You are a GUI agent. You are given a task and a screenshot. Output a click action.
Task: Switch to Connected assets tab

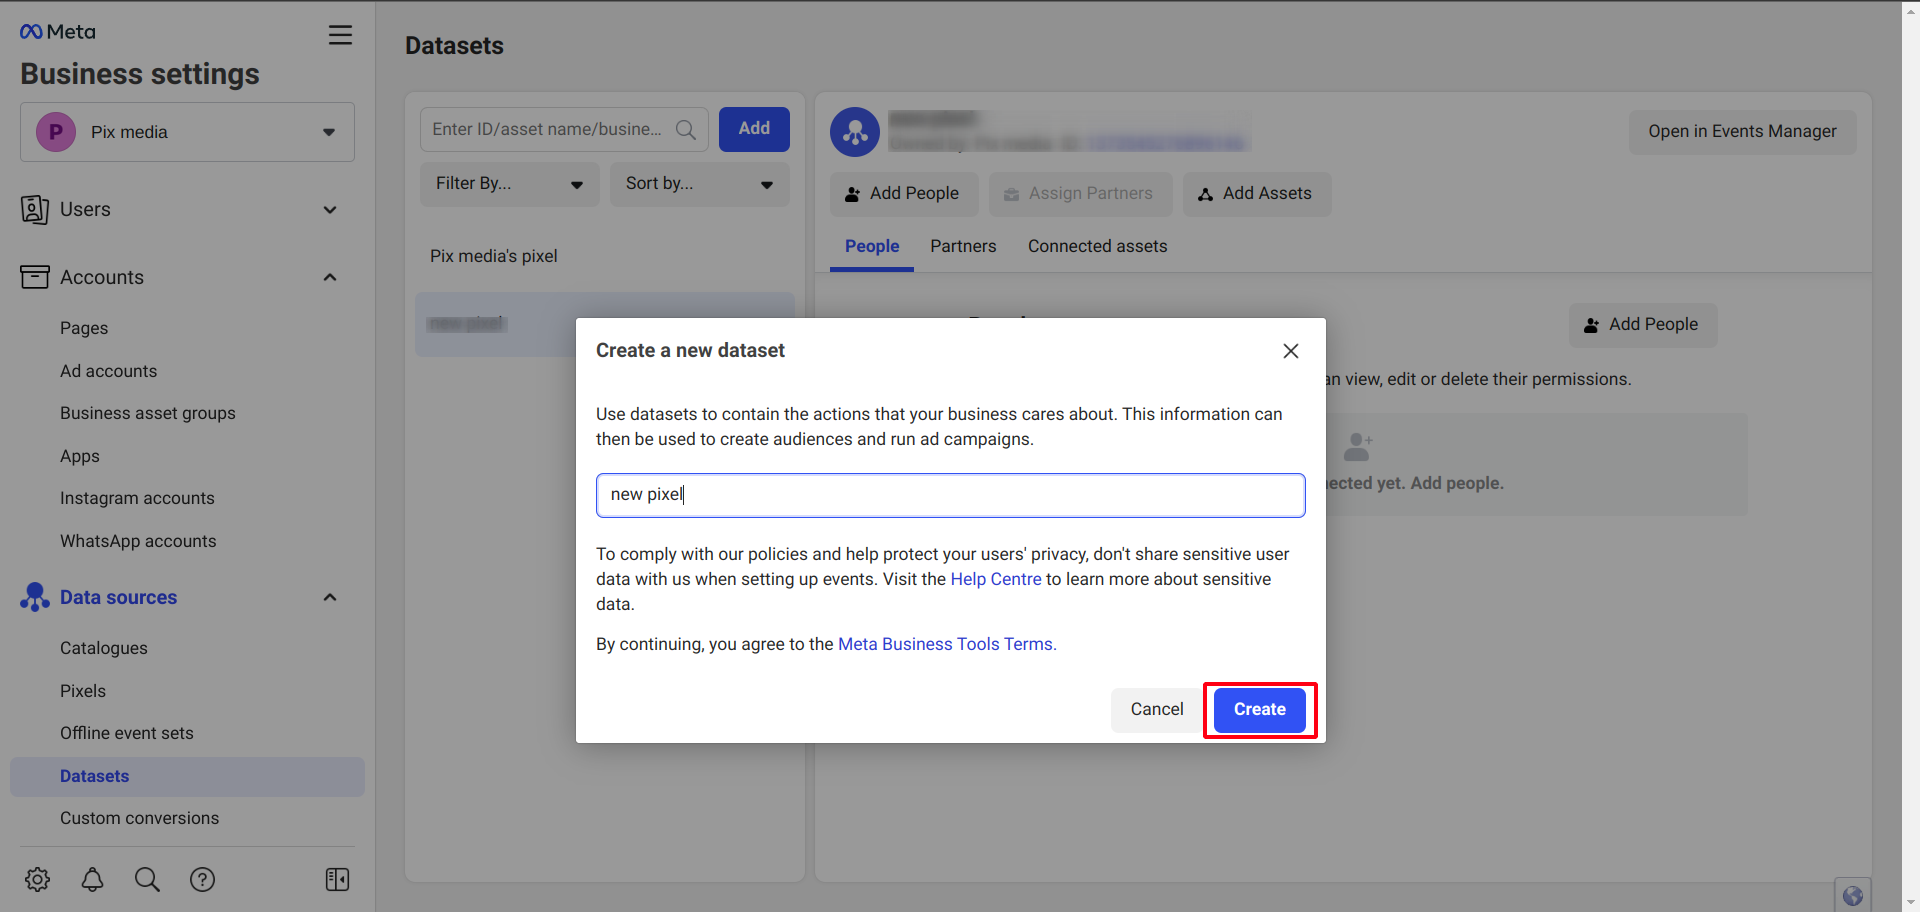(x=1097, y=246)
